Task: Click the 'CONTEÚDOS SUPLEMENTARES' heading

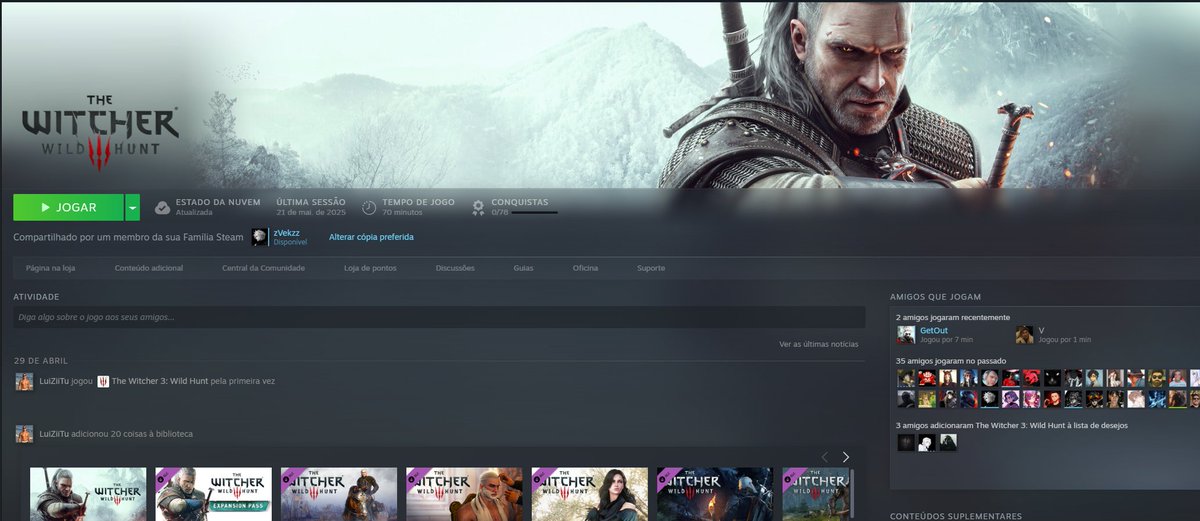Action: [x=956, y=516]
